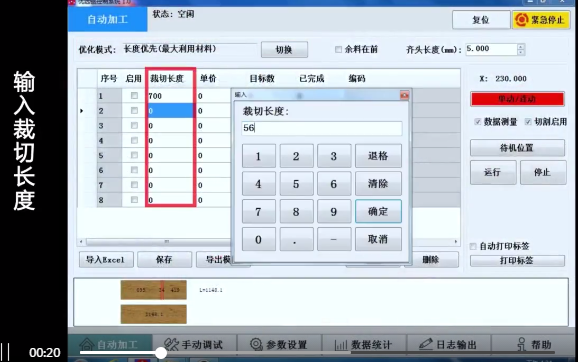Open the 帮助 help tab
This screenshot has width=578, height=362.
coord(534,345)
